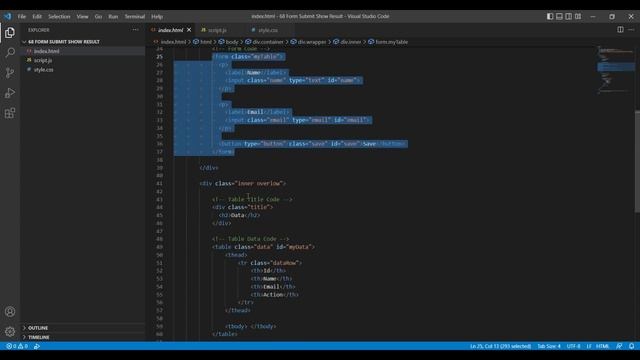
Task: Toggle secondary side bar visibility
Action: [x=569, y=16]
